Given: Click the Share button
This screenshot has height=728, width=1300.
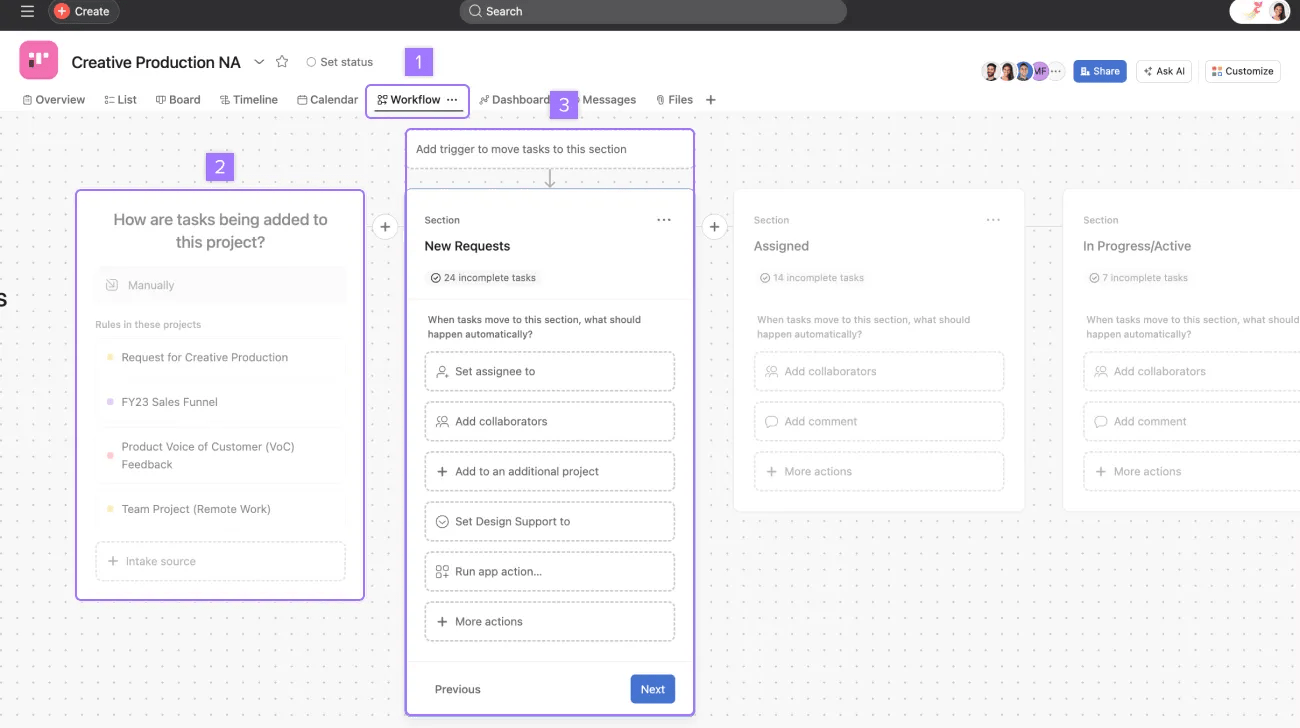Looking at the screenshot, I should [x=1099, y=71].
